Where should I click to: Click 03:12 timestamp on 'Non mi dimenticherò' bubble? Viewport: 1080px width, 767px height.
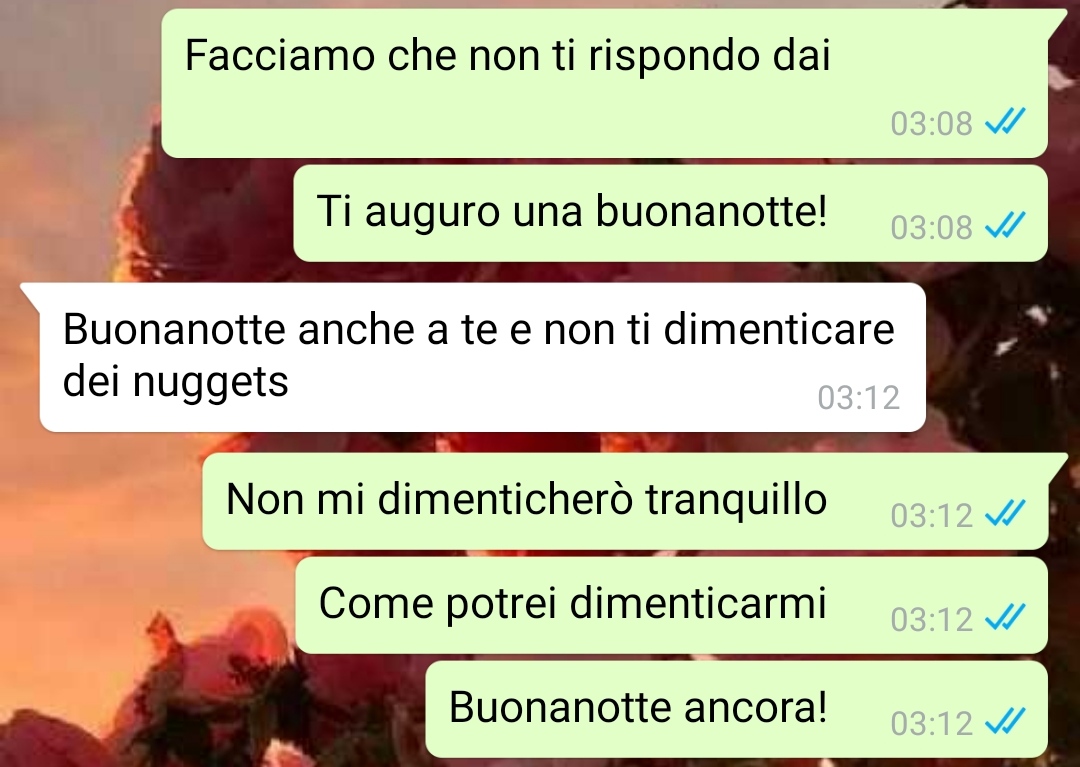tap(931, 516)
